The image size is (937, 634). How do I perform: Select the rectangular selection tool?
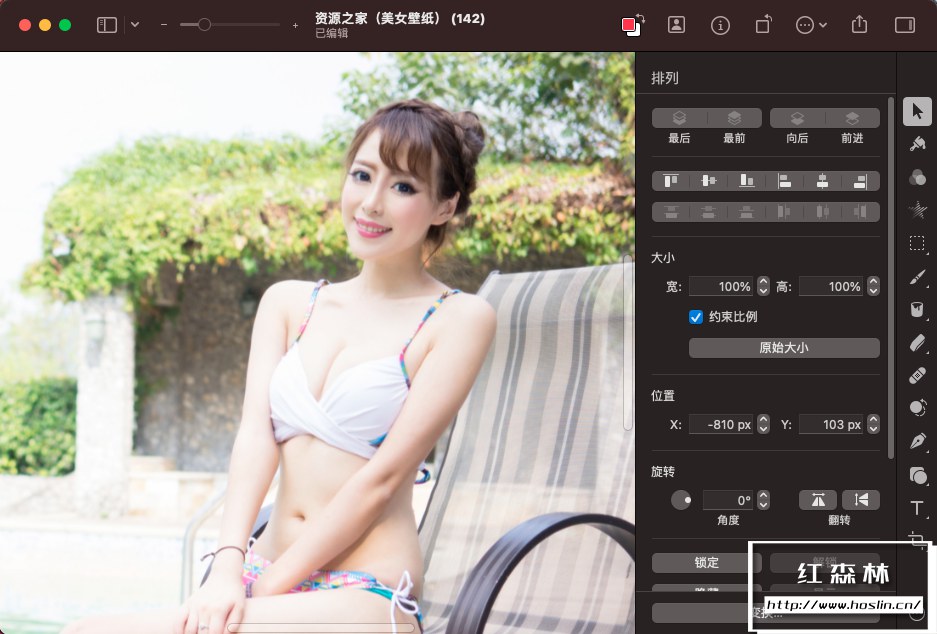917,243
